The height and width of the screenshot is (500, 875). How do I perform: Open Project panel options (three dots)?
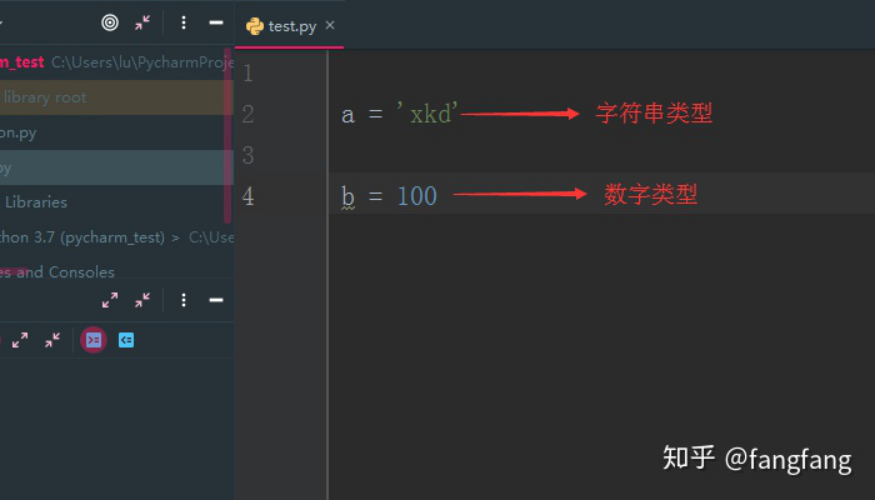pyautogui.click(x=183, y=22)
